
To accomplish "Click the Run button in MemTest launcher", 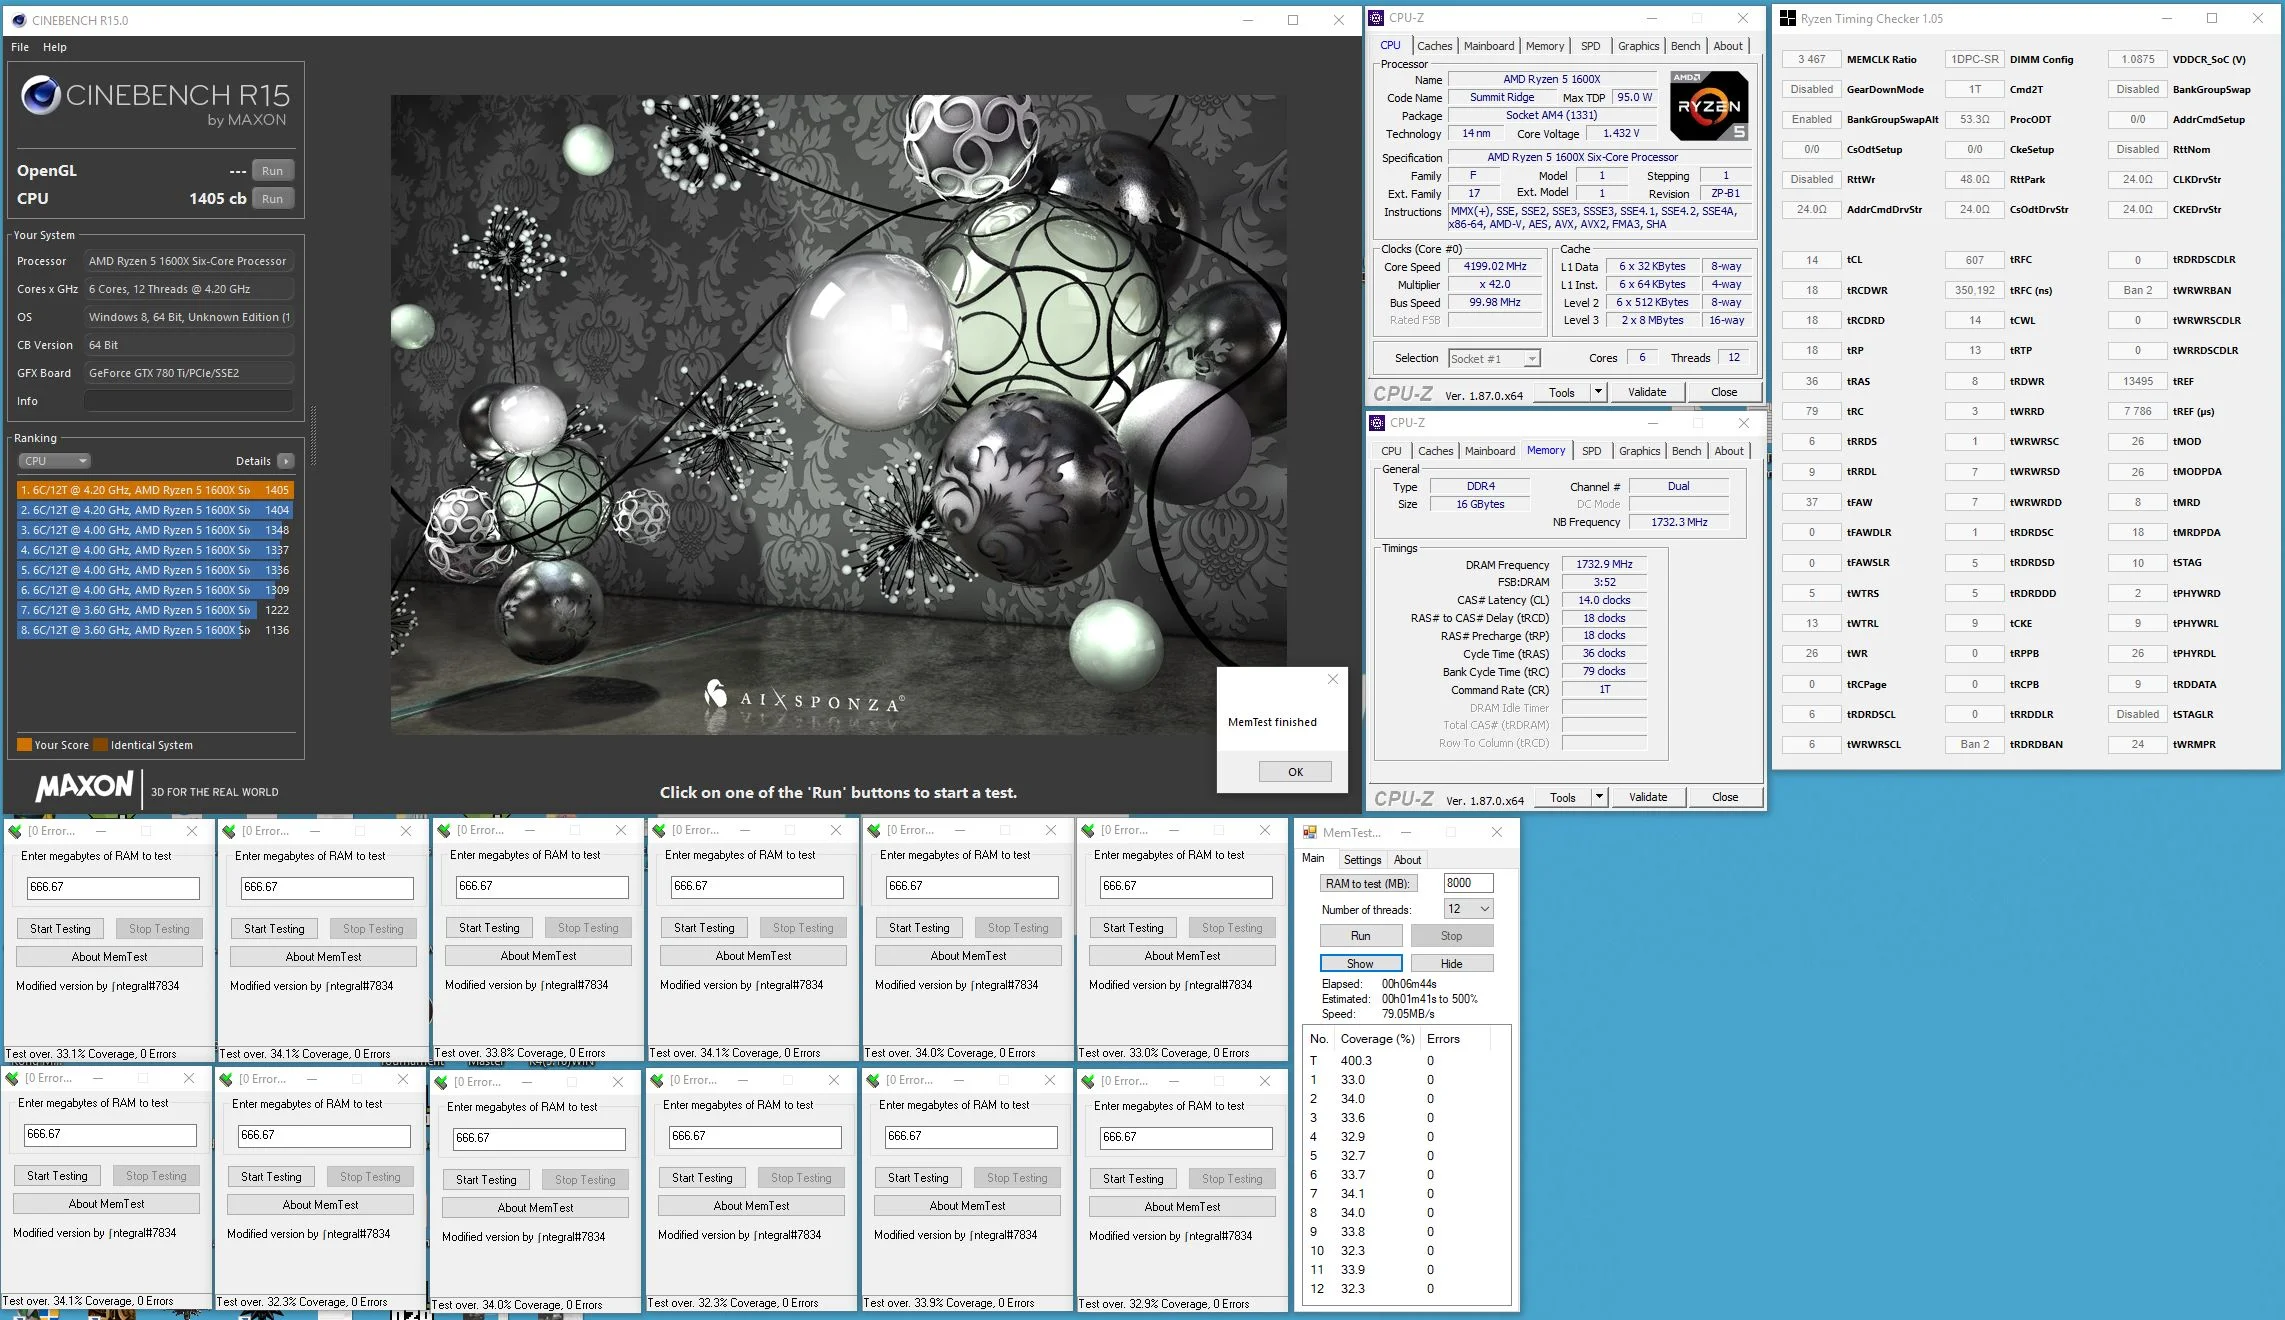I will (1361, 936).
